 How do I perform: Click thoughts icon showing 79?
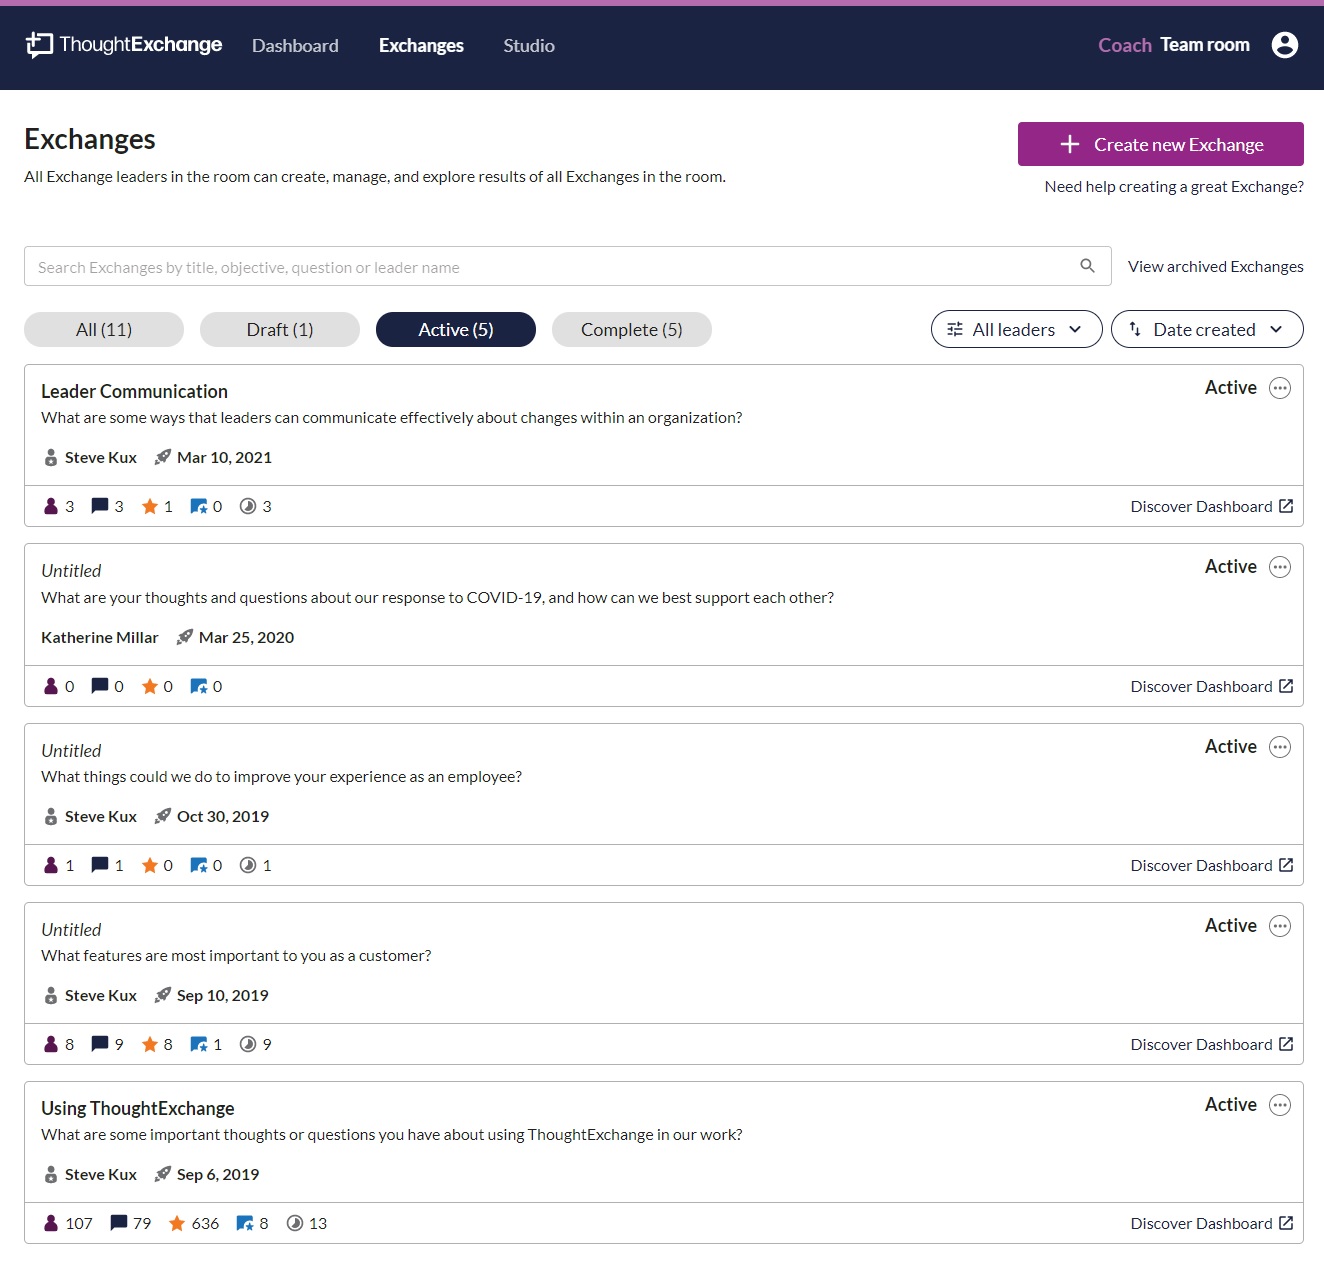click(x=119, y=1223)
